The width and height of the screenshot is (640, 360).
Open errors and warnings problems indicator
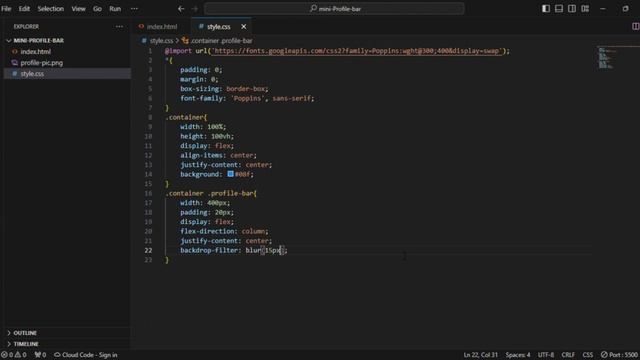click(13, 355)
